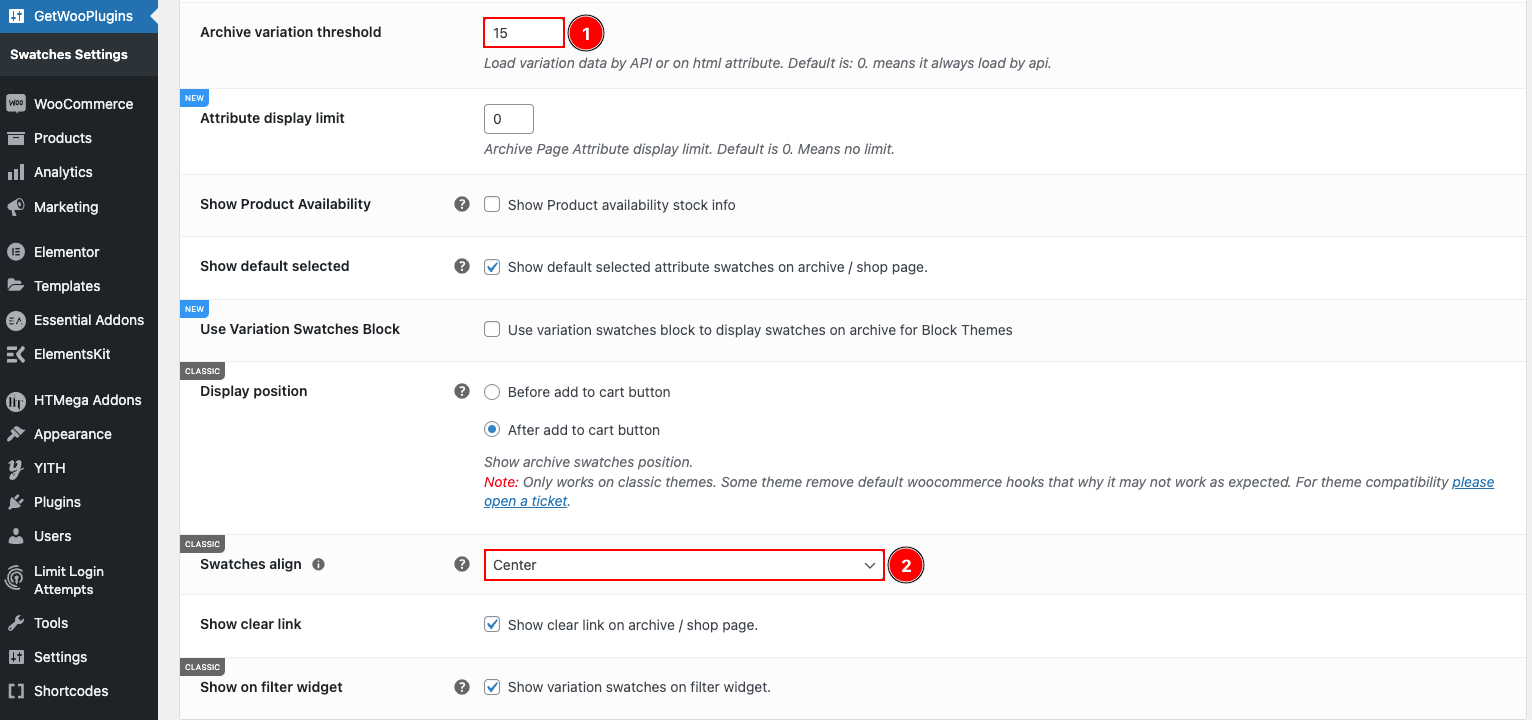
Task: Click the Archive variation threshold field
Action: point(524,33)
